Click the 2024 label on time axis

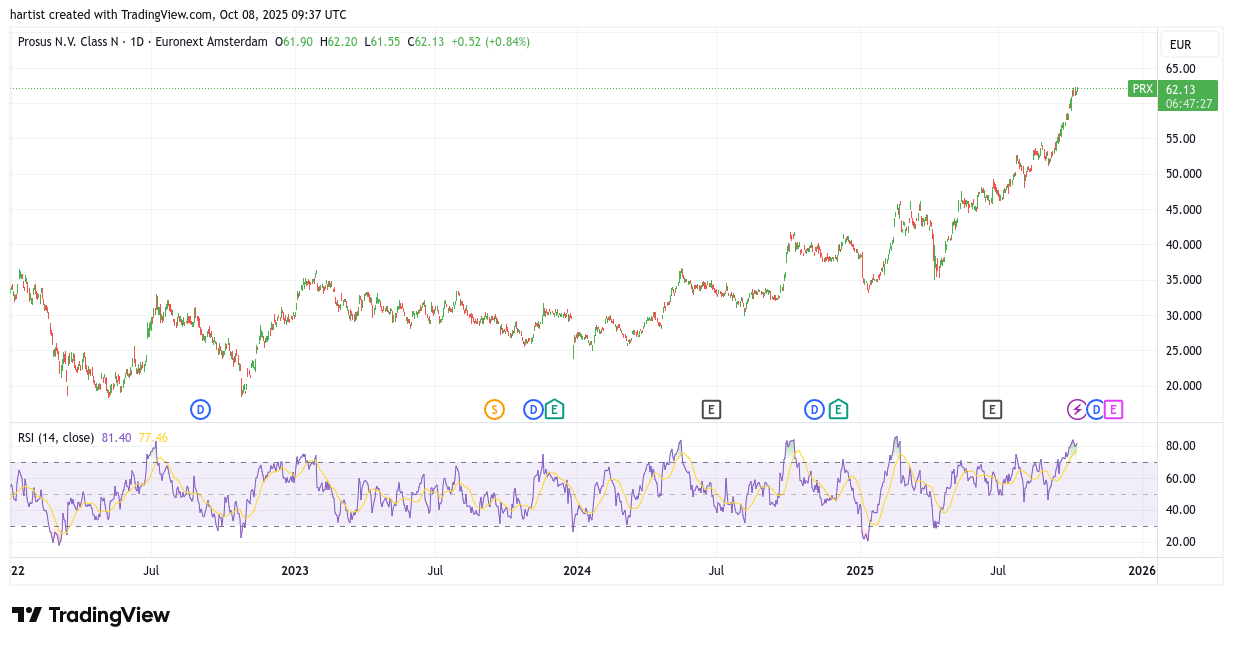click(x=577, y=571)
